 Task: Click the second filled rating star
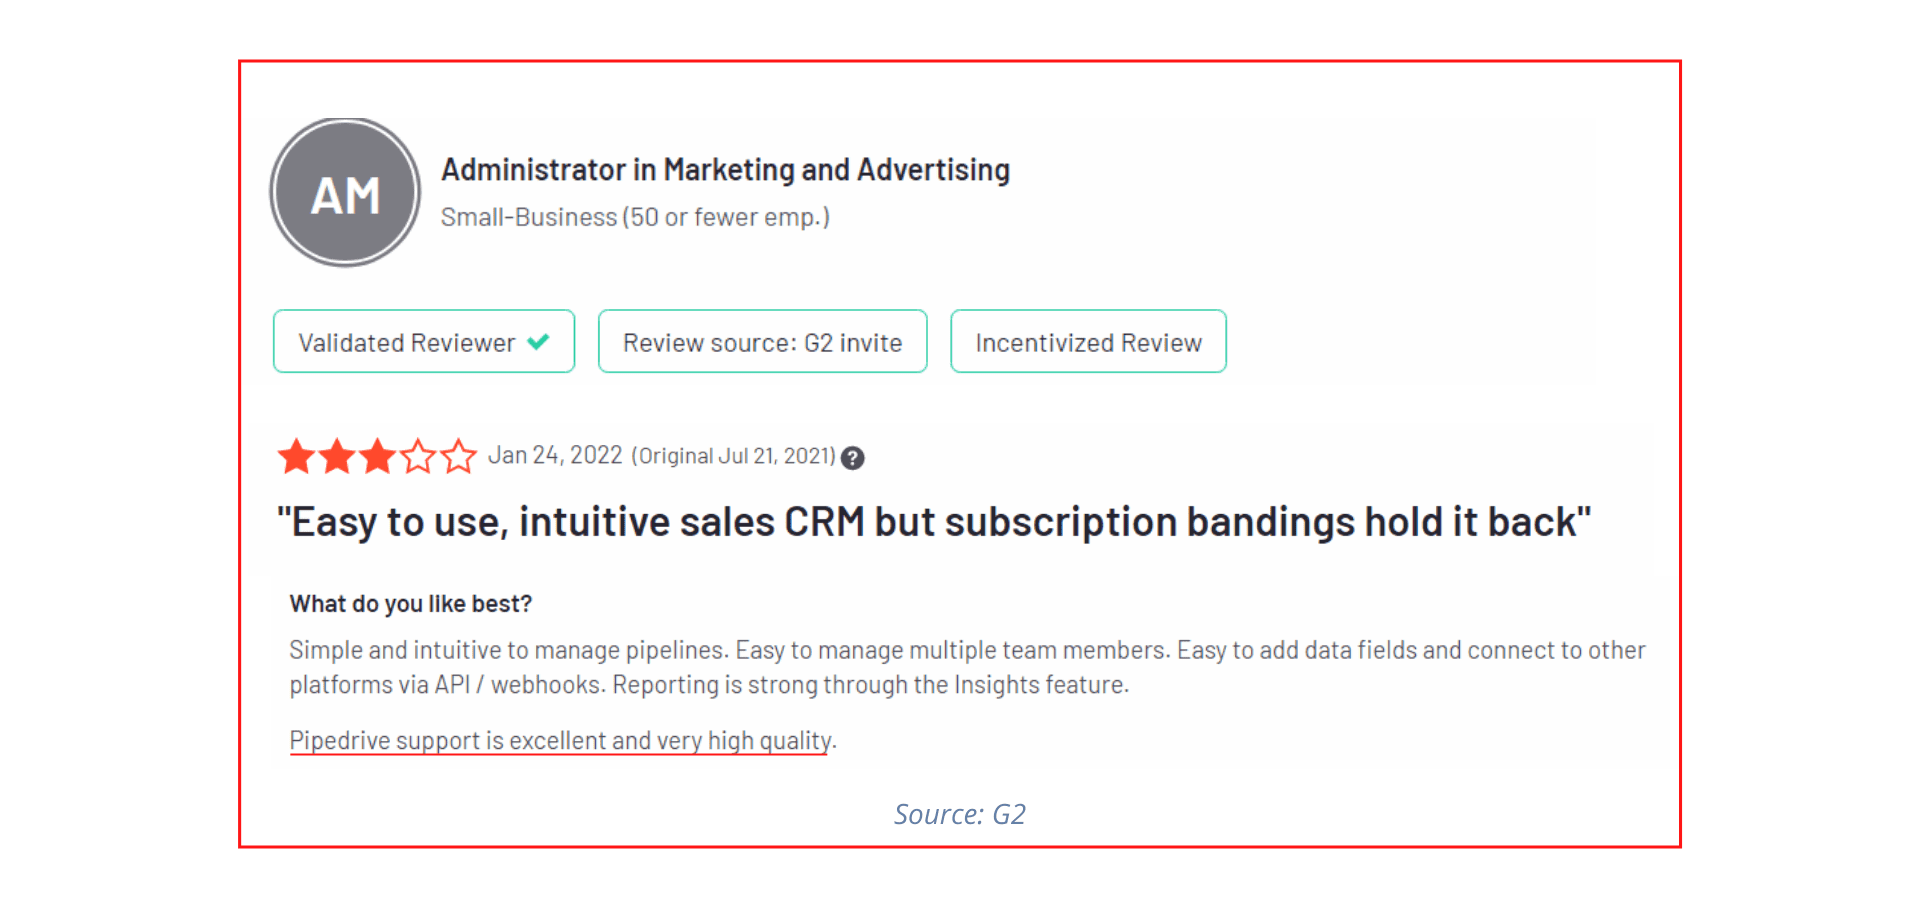pos(337,456)
